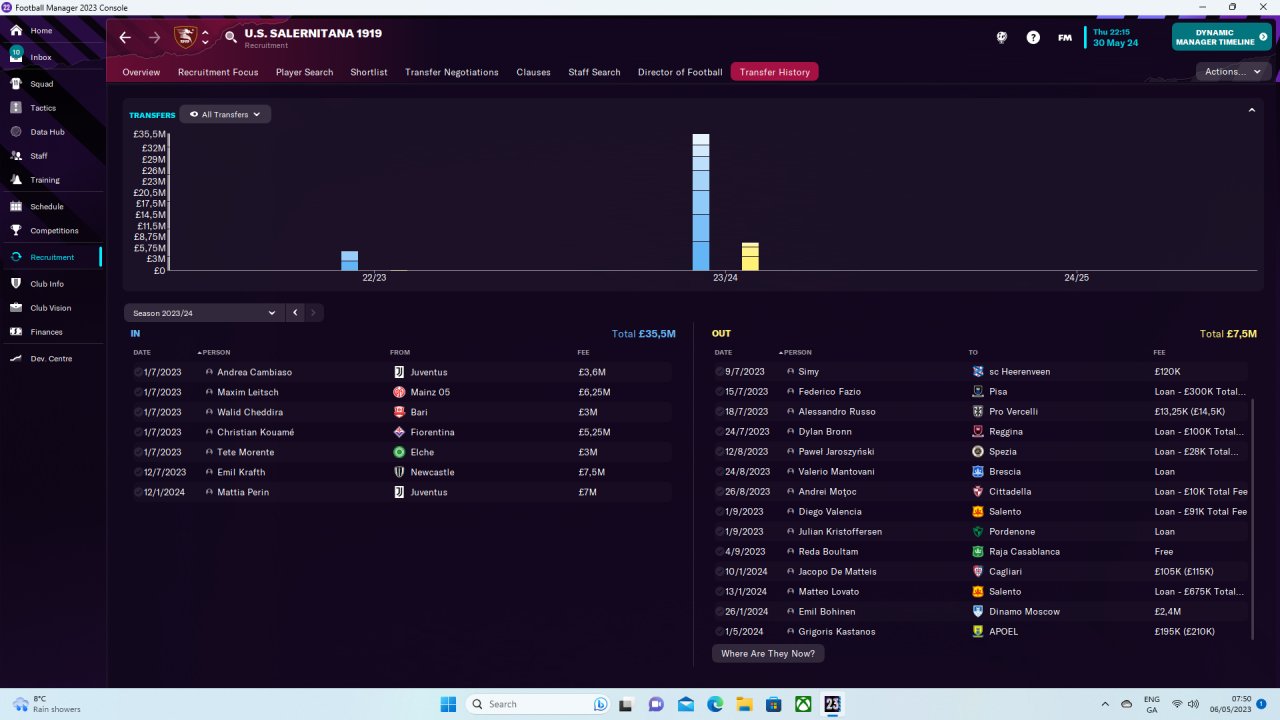The image size is (1280, 720).
Task: Expand the All Transfers filter dropdown
Action: [225, 115]
